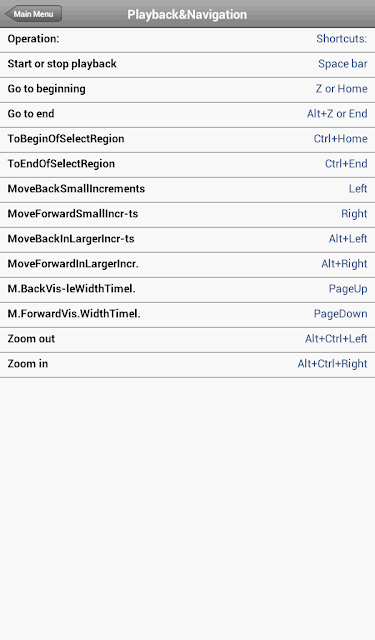This screenshot has width=375, height=640.
Task: Select the Zoom in row
Action: (187, 365)
